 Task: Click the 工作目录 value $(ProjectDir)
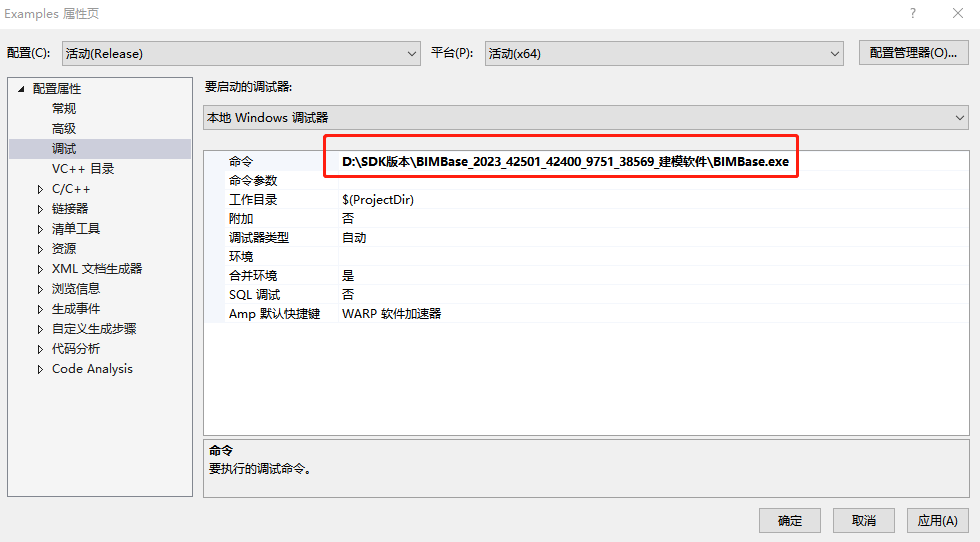378,199
